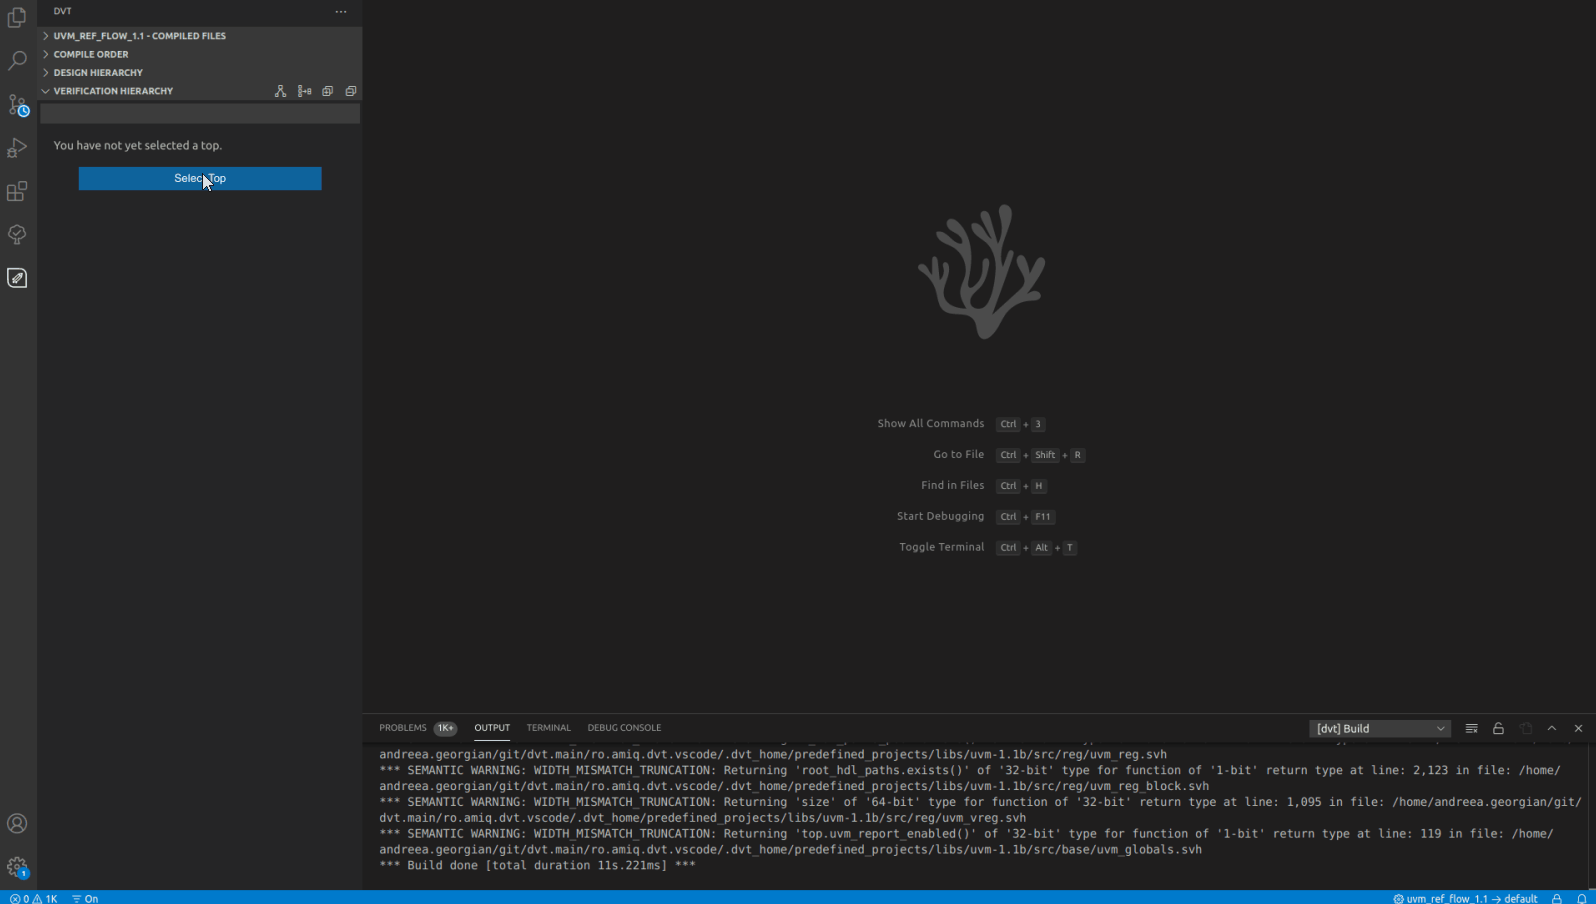The width and height of the screenshot is (1596, 904).
Task: Expand the Compile Order section
Action: (x=91, y=54)
